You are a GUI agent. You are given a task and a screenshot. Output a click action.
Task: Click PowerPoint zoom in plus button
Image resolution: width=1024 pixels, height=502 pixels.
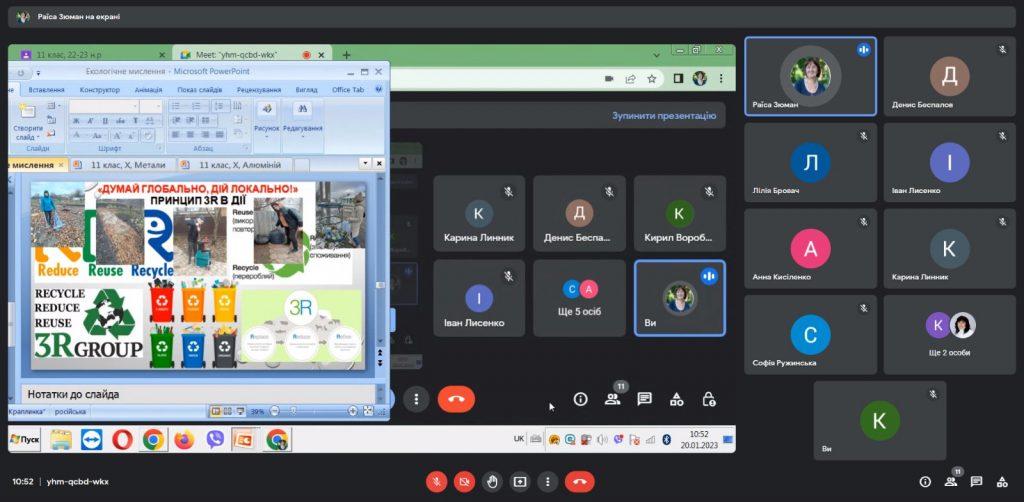pos(353,411)
